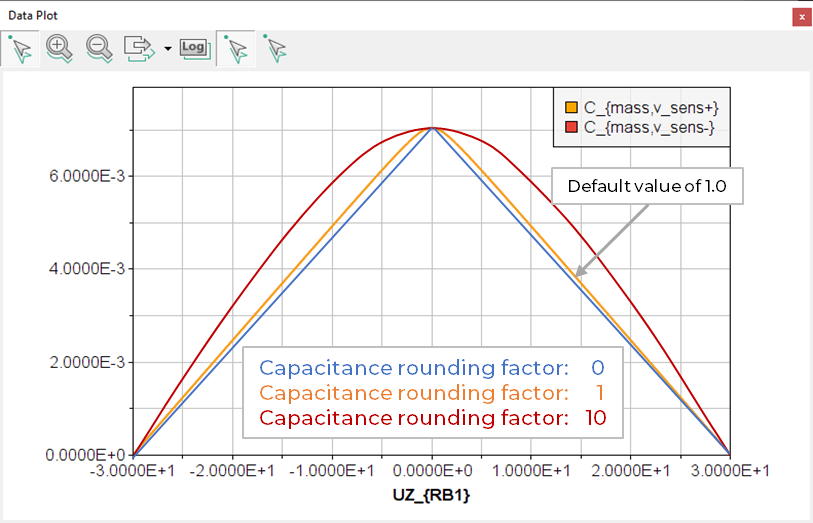
Task: Click the red "Capacitance rounding factor: 10" text
Action: tap(432, 416)
